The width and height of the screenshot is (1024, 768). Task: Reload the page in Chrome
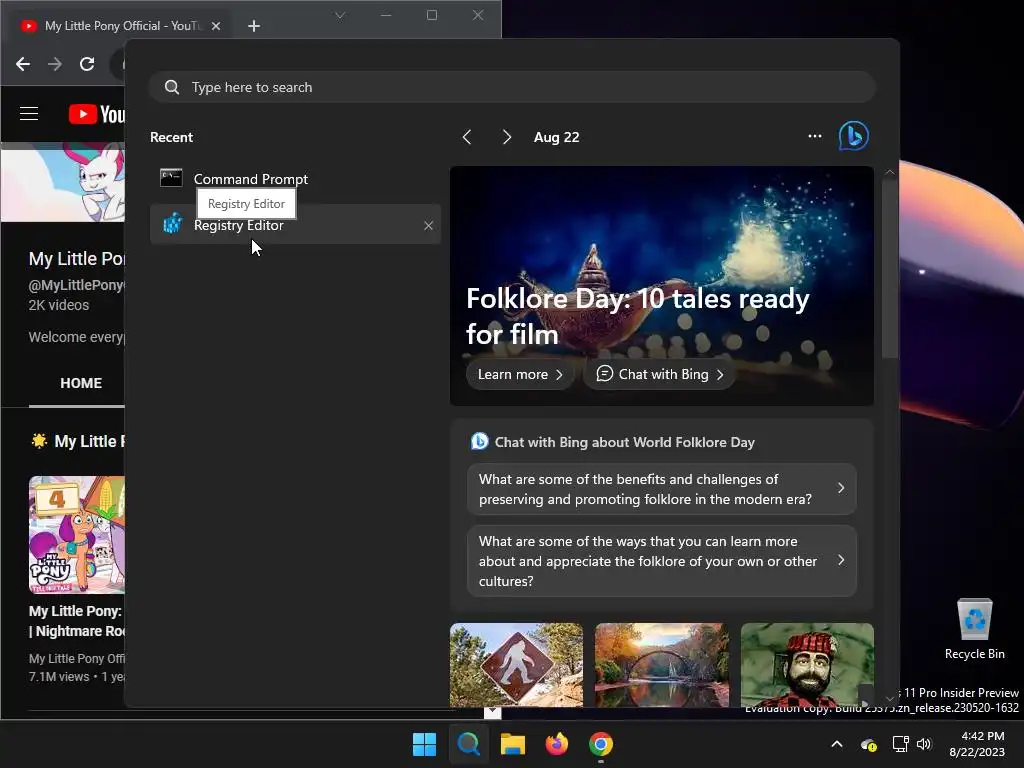87,64
